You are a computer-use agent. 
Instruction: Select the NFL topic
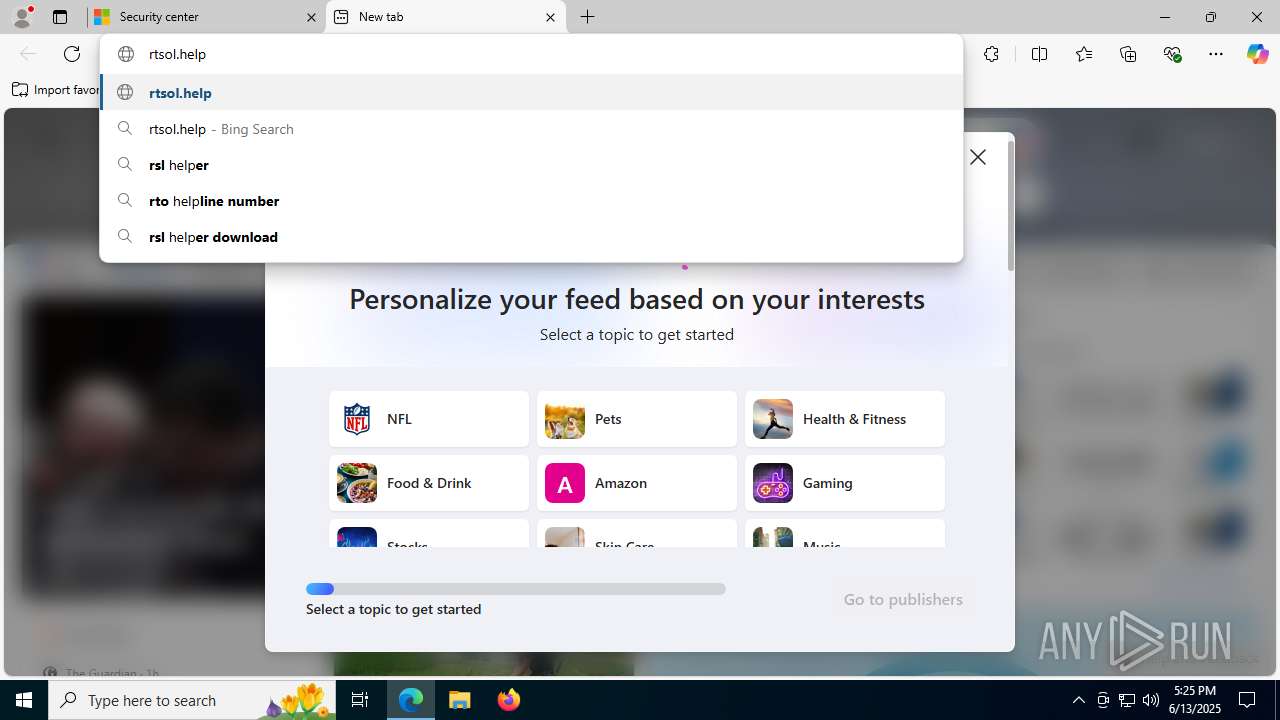429,419
